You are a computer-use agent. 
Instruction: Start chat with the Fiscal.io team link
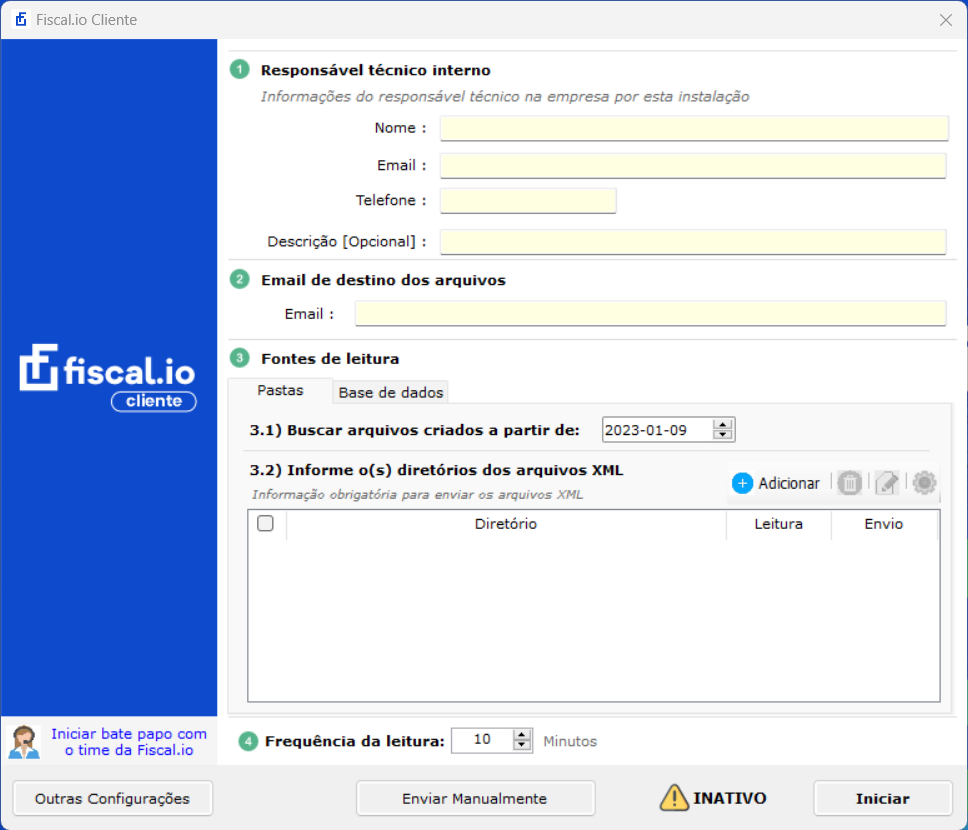pyautogui.click(x=129, y=742)
